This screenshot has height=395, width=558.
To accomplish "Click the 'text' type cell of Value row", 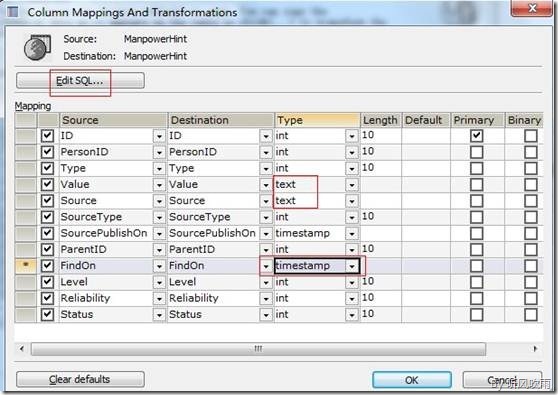I will [x=310, y=185].
